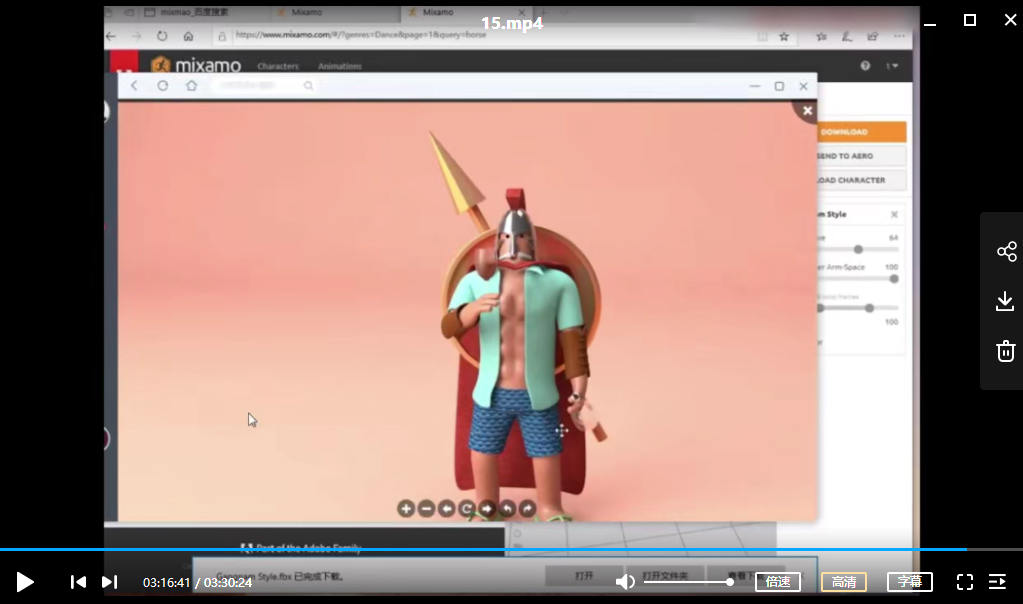Viewport: 1023px width, 604px height.
Task: Download the current video
Action: coord(1006,301)
